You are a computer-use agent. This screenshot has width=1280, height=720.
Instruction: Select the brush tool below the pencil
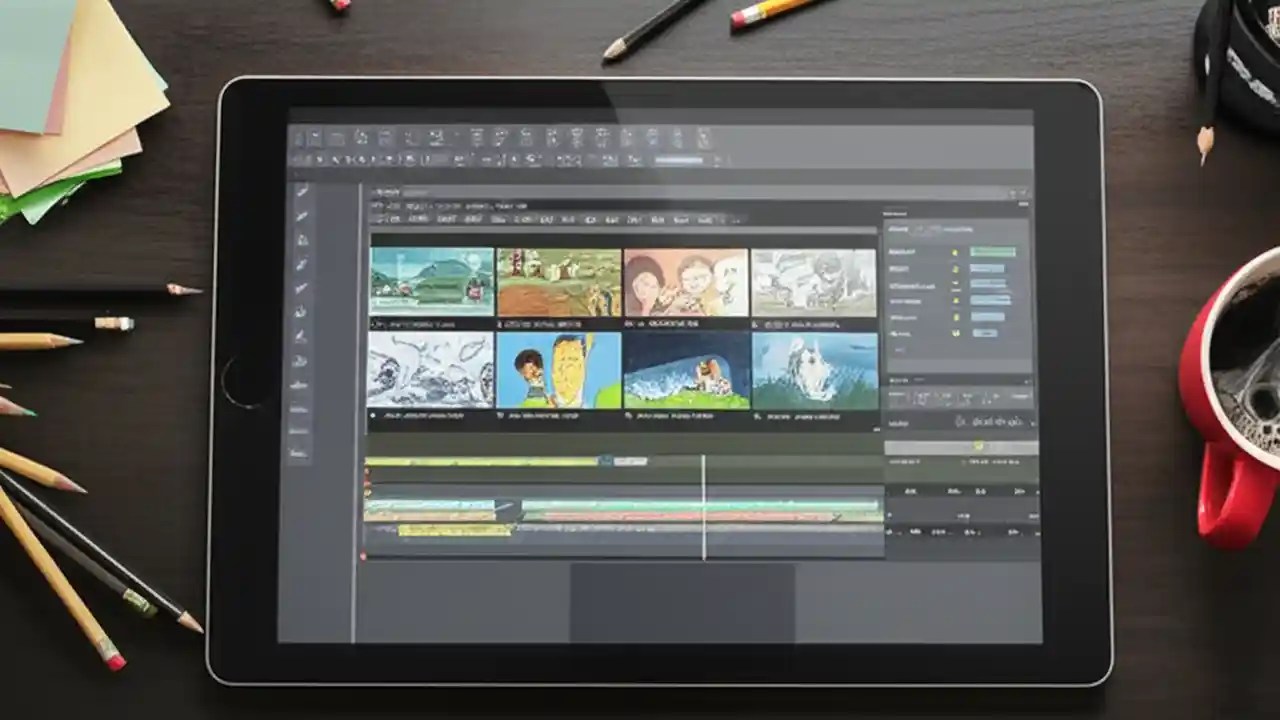click(x=300, y=214)
